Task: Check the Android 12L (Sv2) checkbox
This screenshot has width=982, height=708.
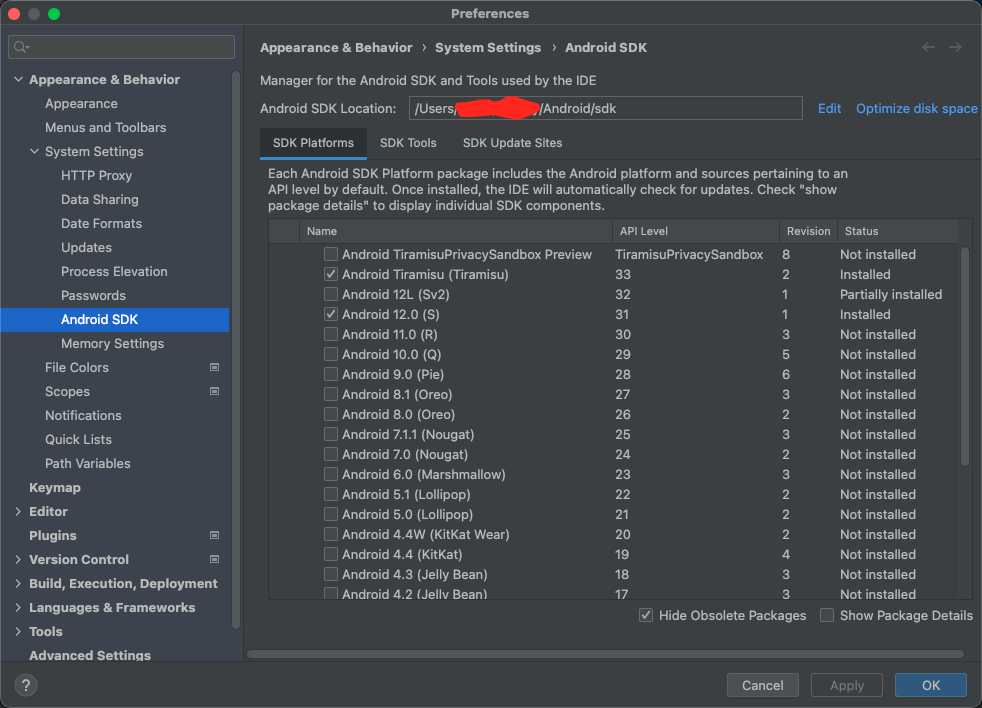Action: (331, 294)
